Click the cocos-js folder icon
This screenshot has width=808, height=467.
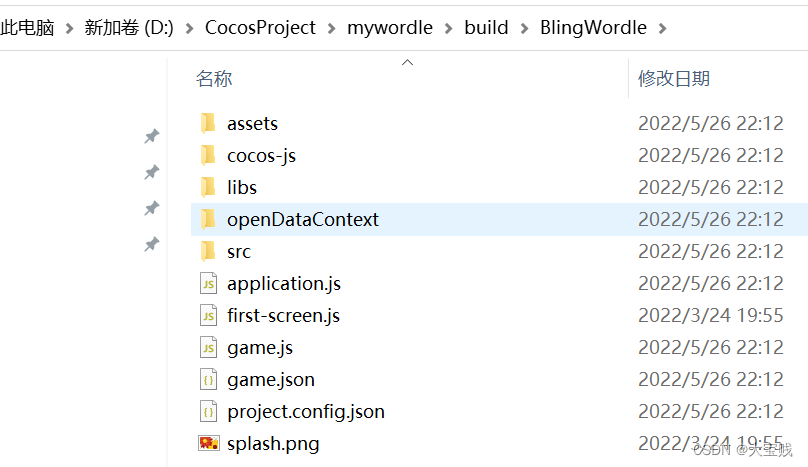[x=208, y=155]
